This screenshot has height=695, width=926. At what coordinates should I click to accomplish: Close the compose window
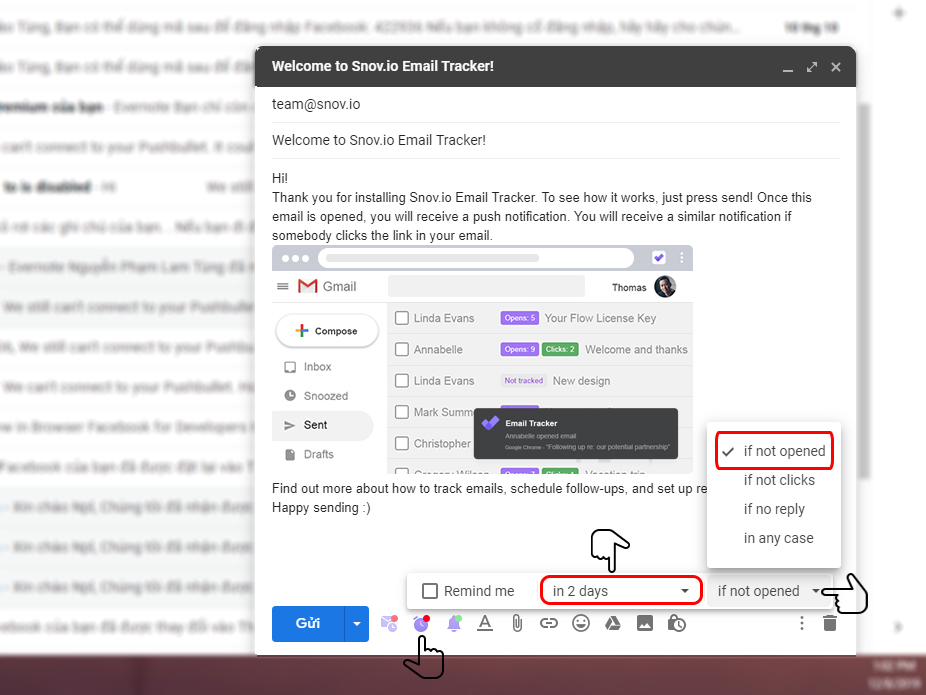click(836, 67)
